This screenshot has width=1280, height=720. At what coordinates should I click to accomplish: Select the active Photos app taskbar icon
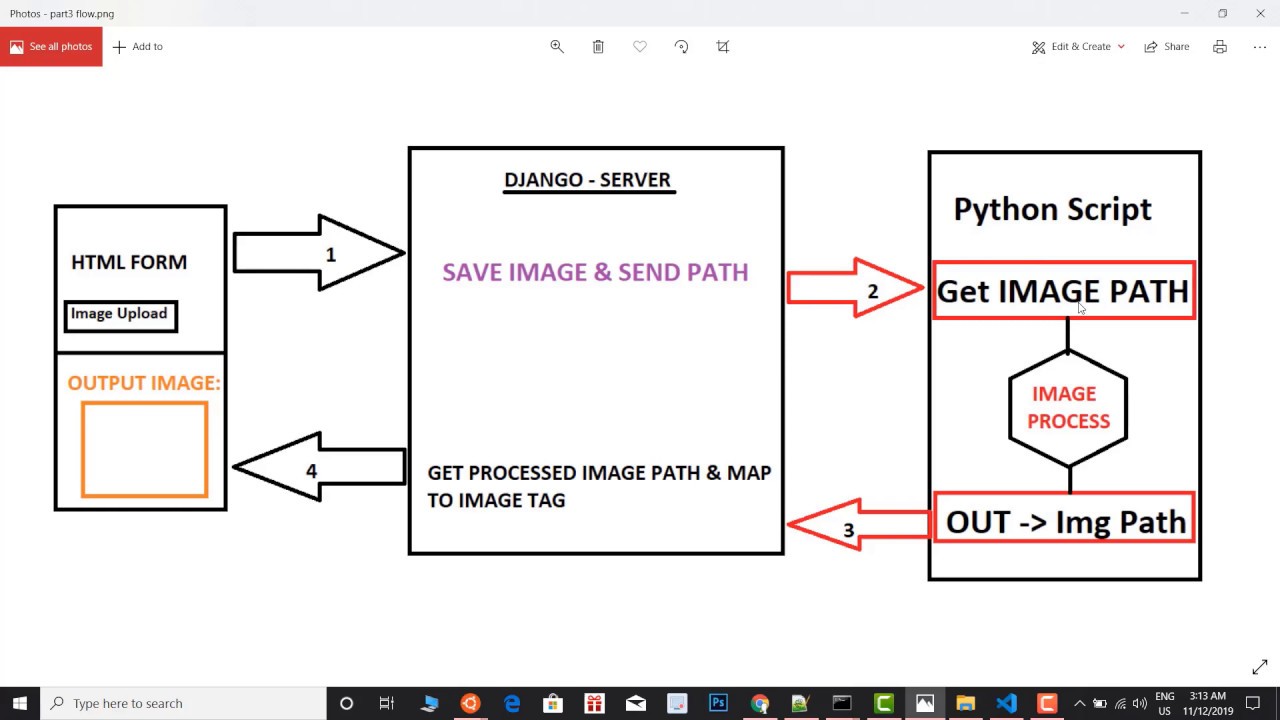[x=925, y=703]
